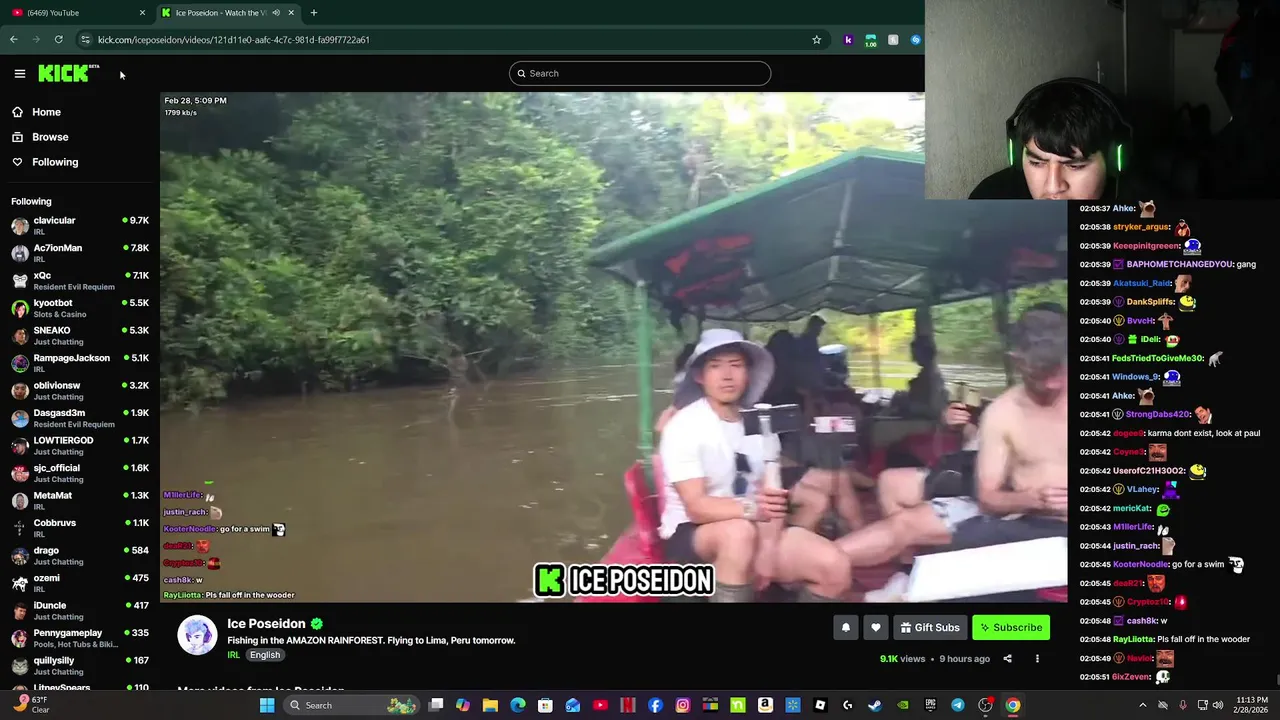1280x720 pixels.
Task: Open a new browser tab
Action: point(314,13)
